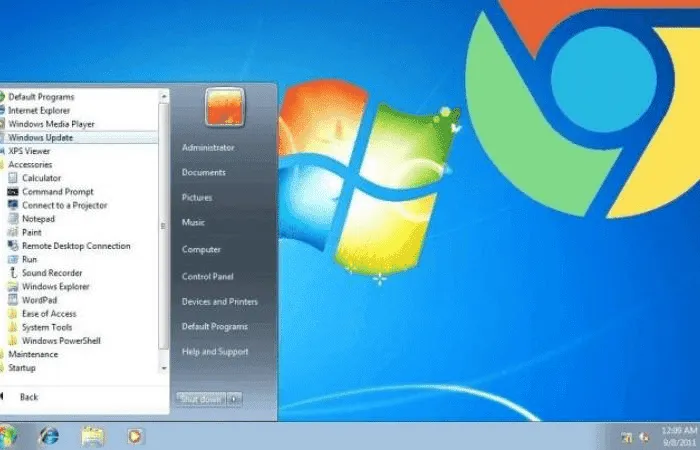Launch Notepad
700x450 pixels.
tap(38, 218)
